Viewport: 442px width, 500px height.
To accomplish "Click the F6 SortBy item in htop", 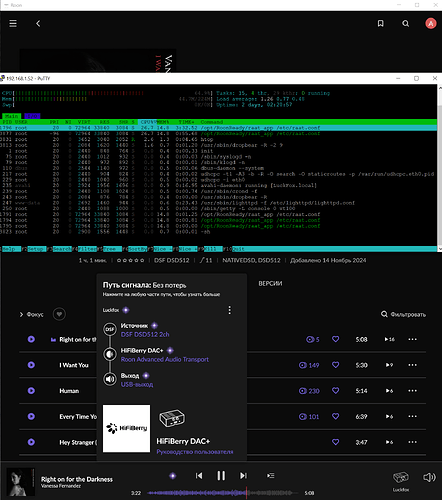I will [x=136, y=249].
